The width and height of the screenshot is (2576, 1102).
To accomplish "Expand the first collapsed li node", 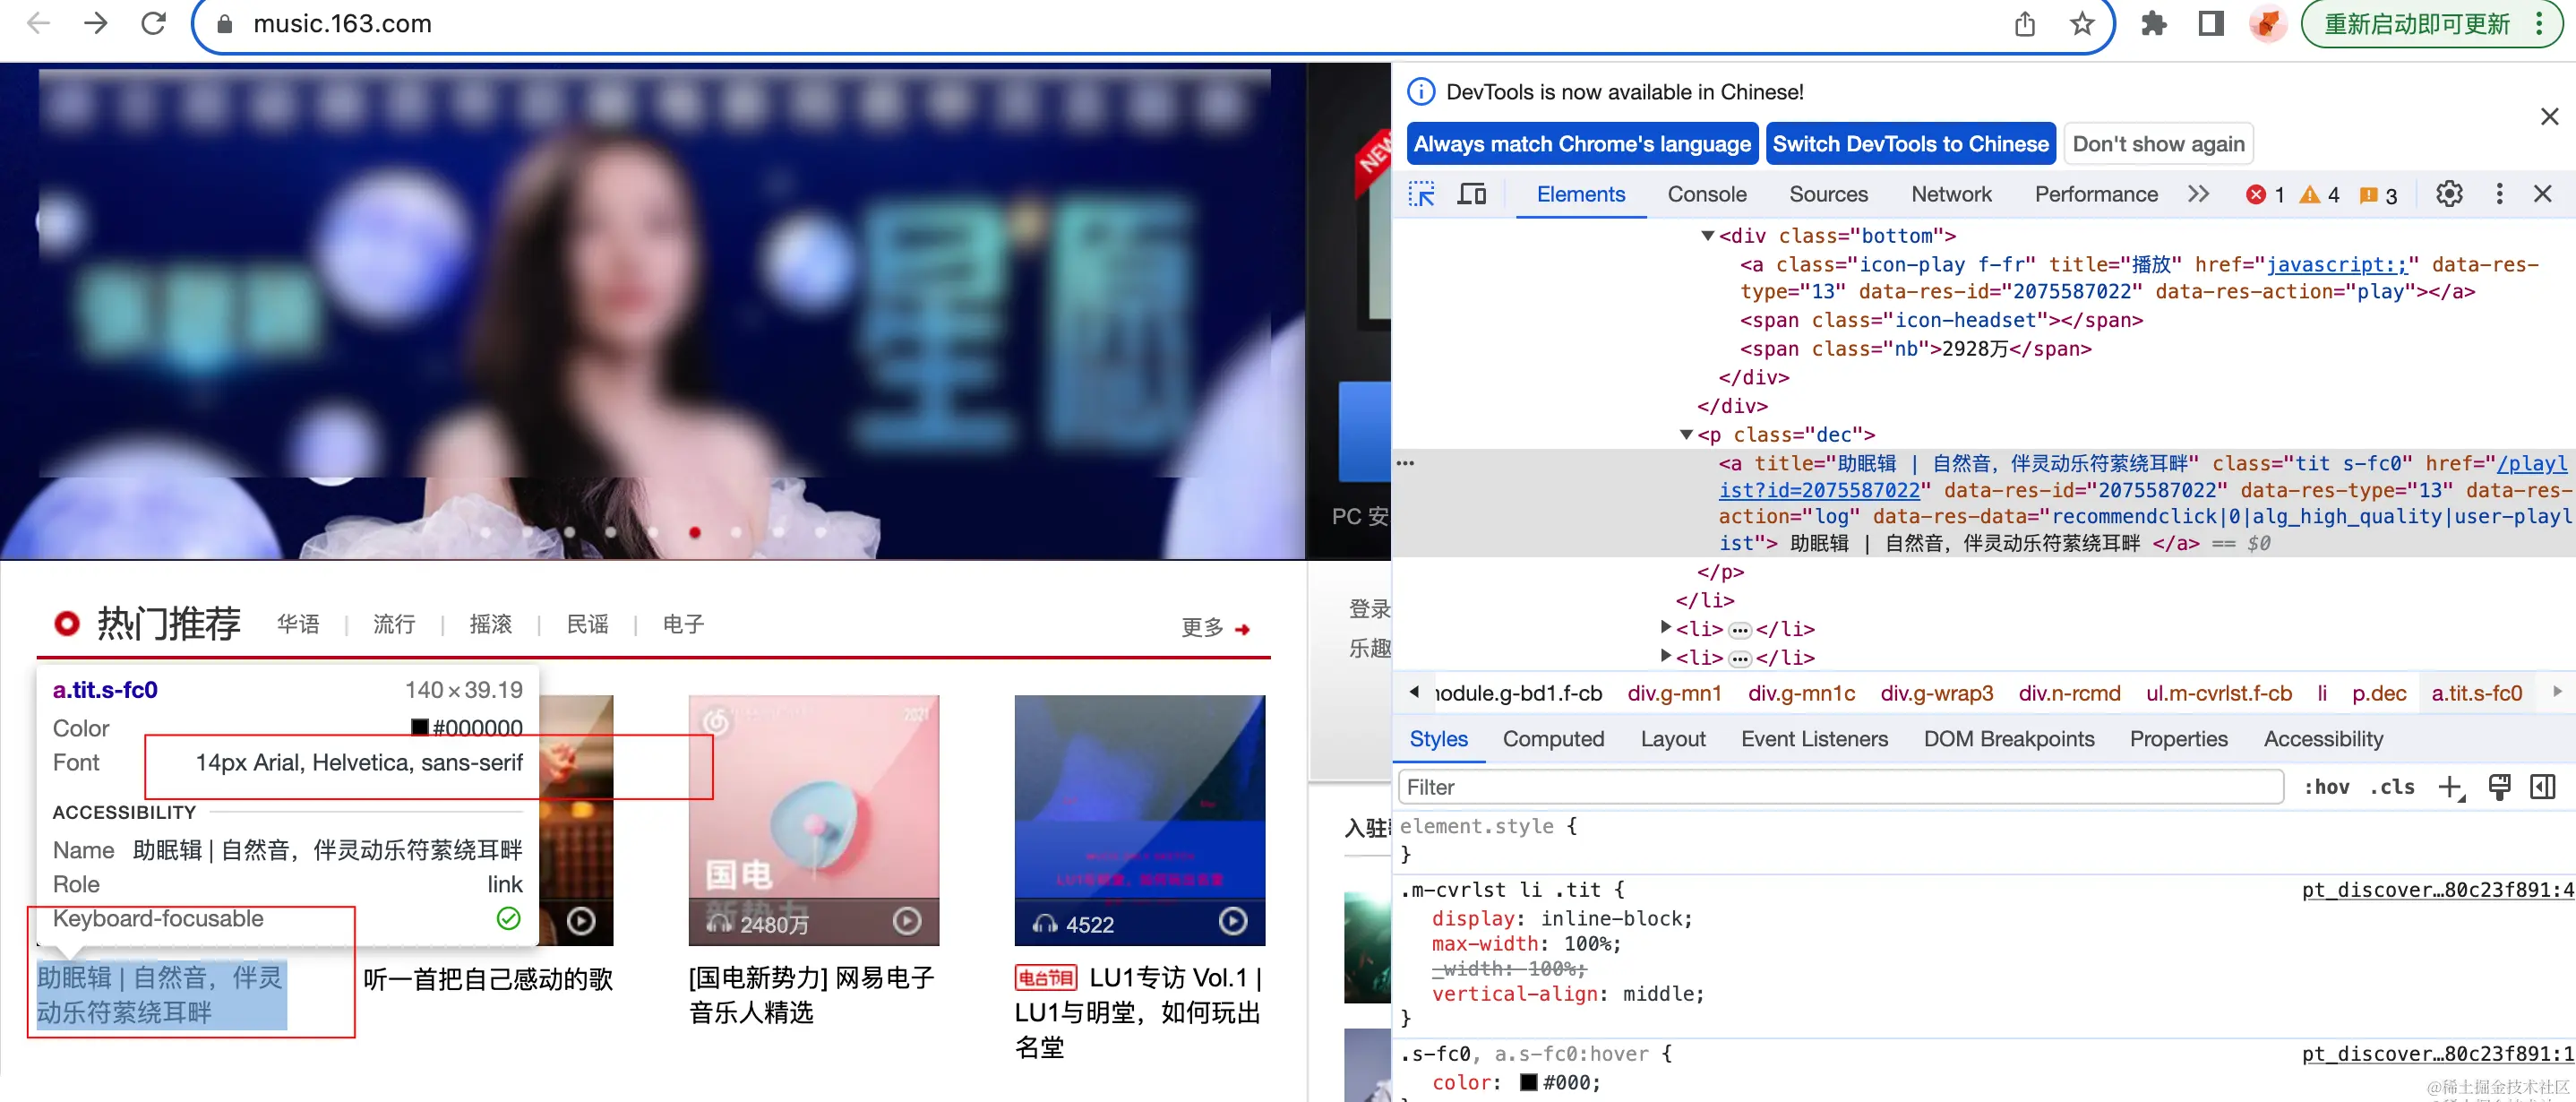I will [1665, 627].
